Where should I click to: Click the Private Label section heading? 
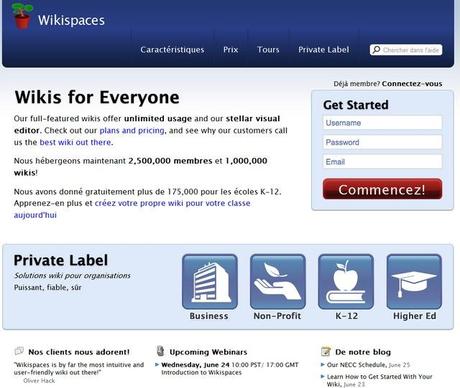(x=61, y=260)
